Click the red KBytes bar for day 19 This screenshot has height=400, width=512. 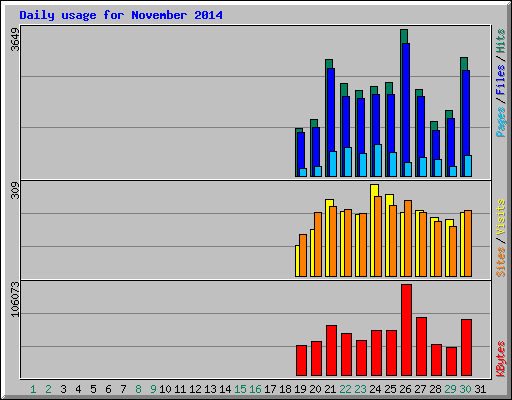(x=301, y=361)
